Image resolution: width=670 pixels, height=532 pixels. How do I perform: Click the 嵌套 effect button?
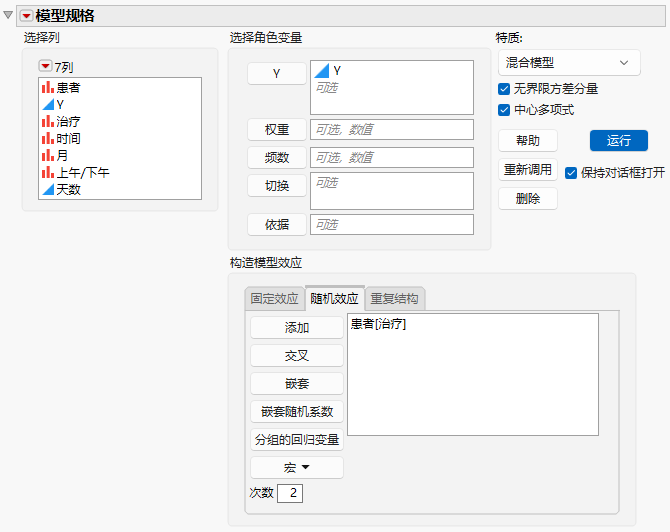[x=297, y=384]
